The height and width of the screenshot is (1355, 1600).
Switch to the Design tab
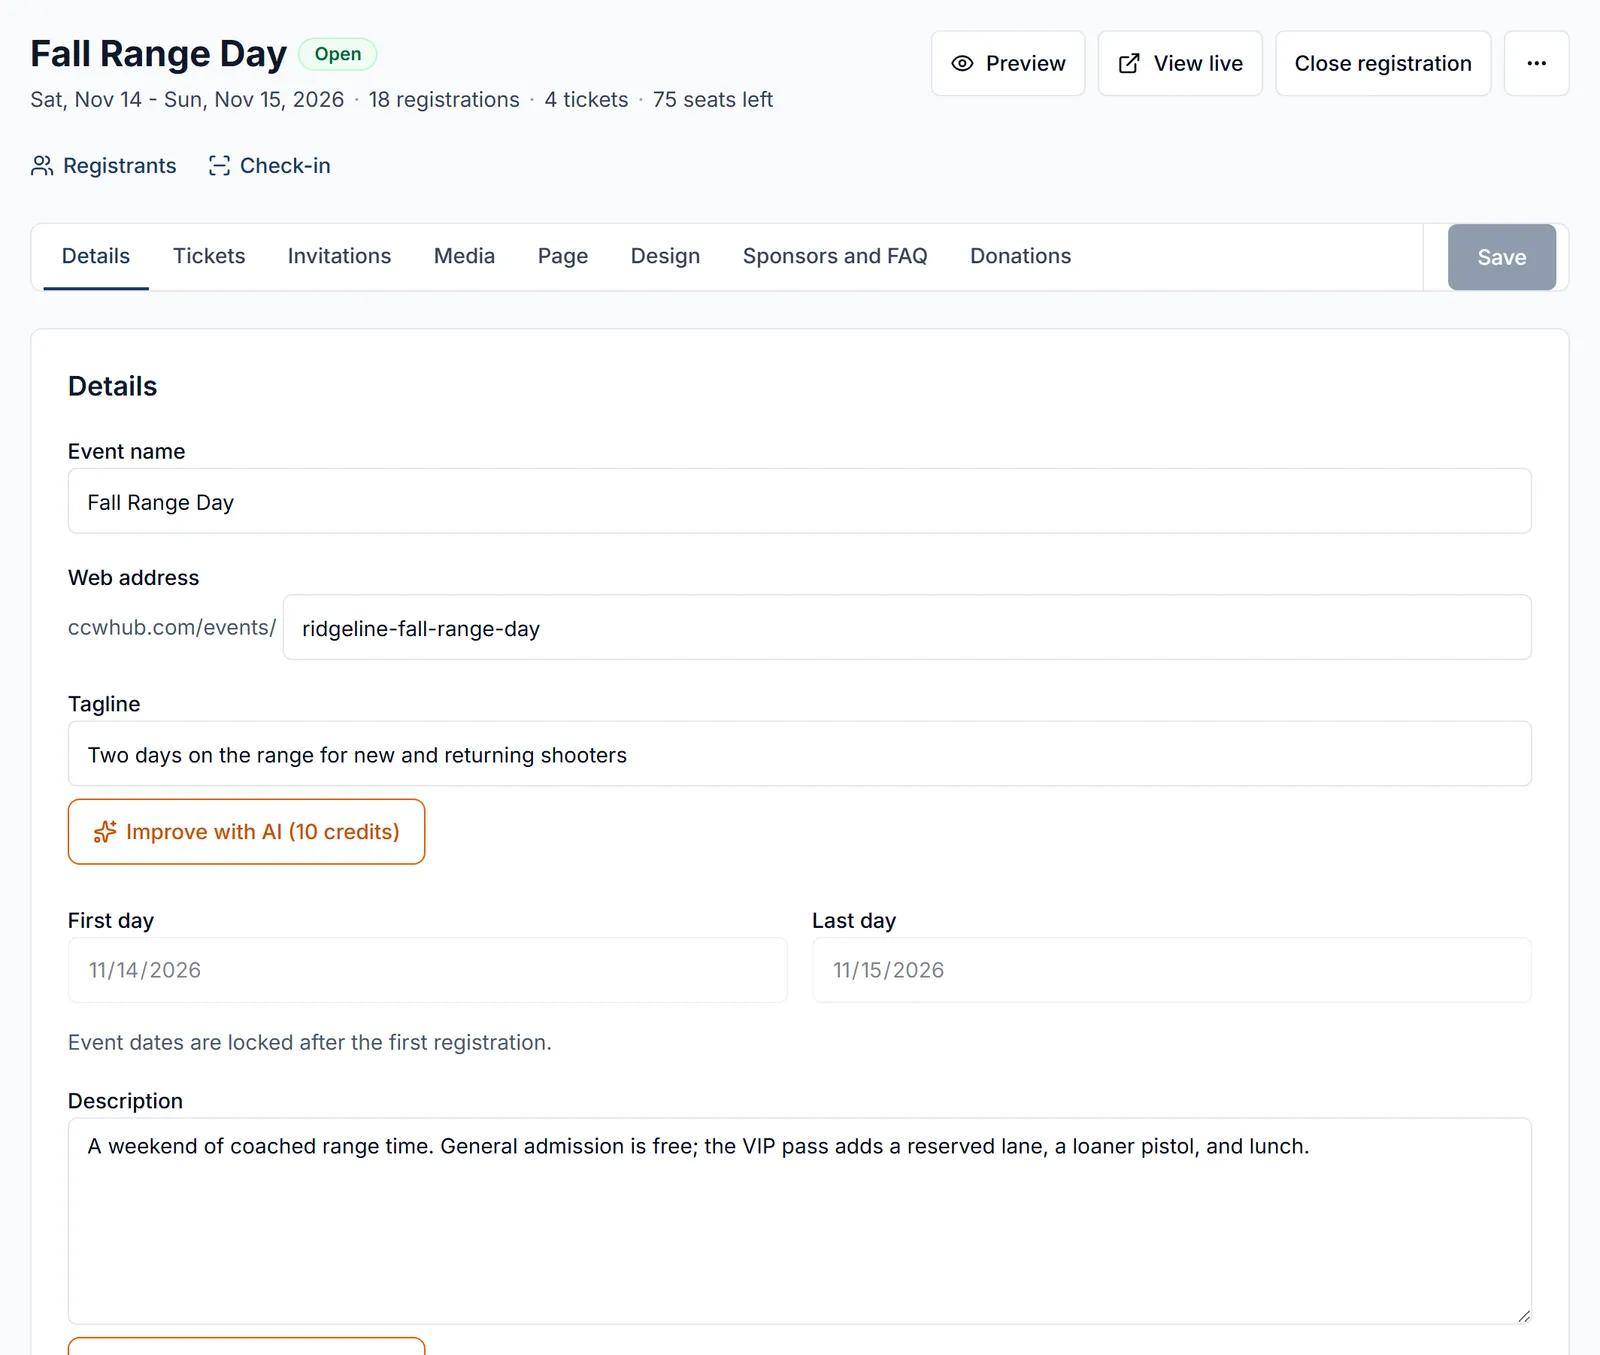pyautogui.click(x=665, y=256)
